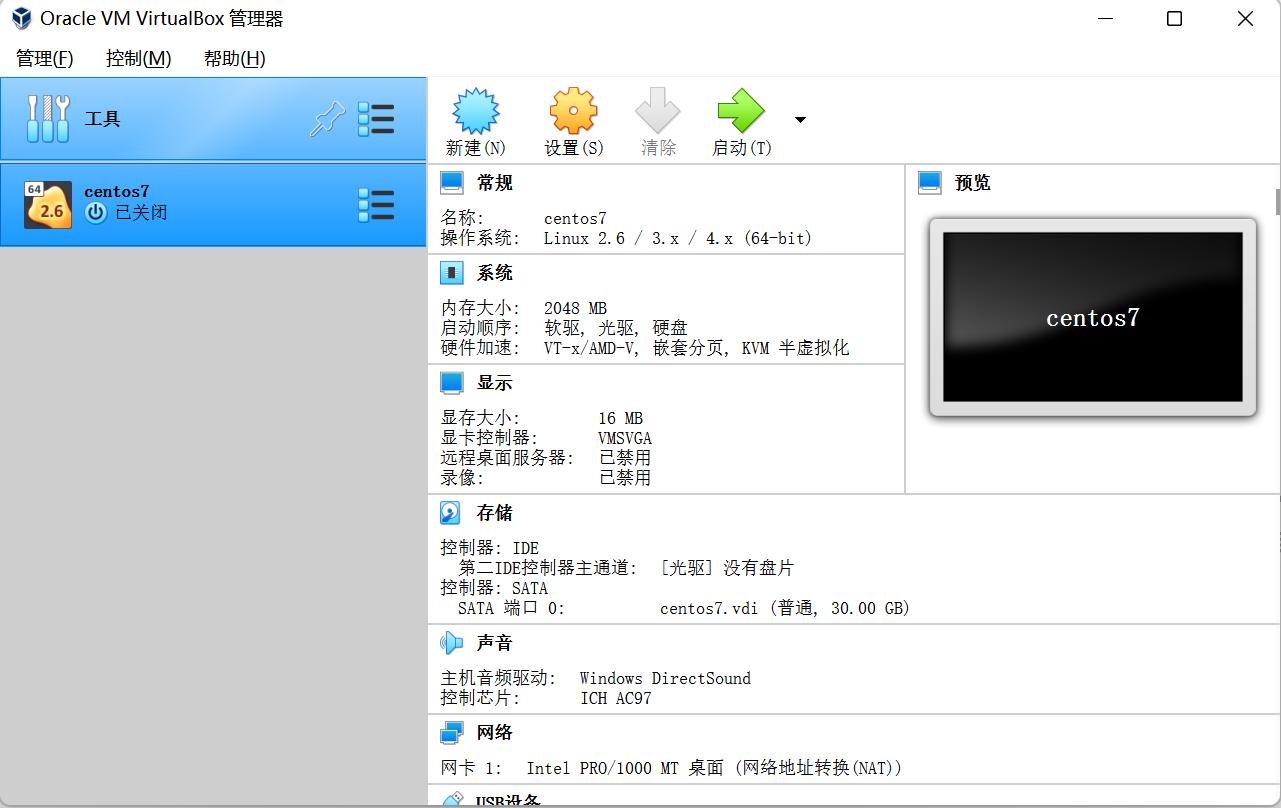Click the USB设备 section USB icon
This screenshot has height=808, width=1281.
click(x=452, y=799)
